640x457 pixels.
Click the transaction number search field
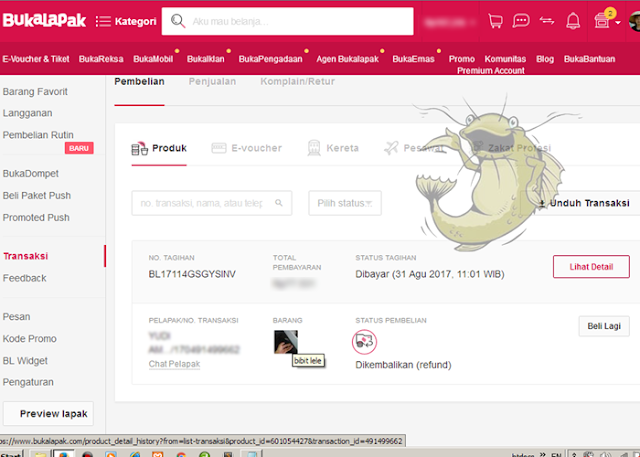[211, 203]
